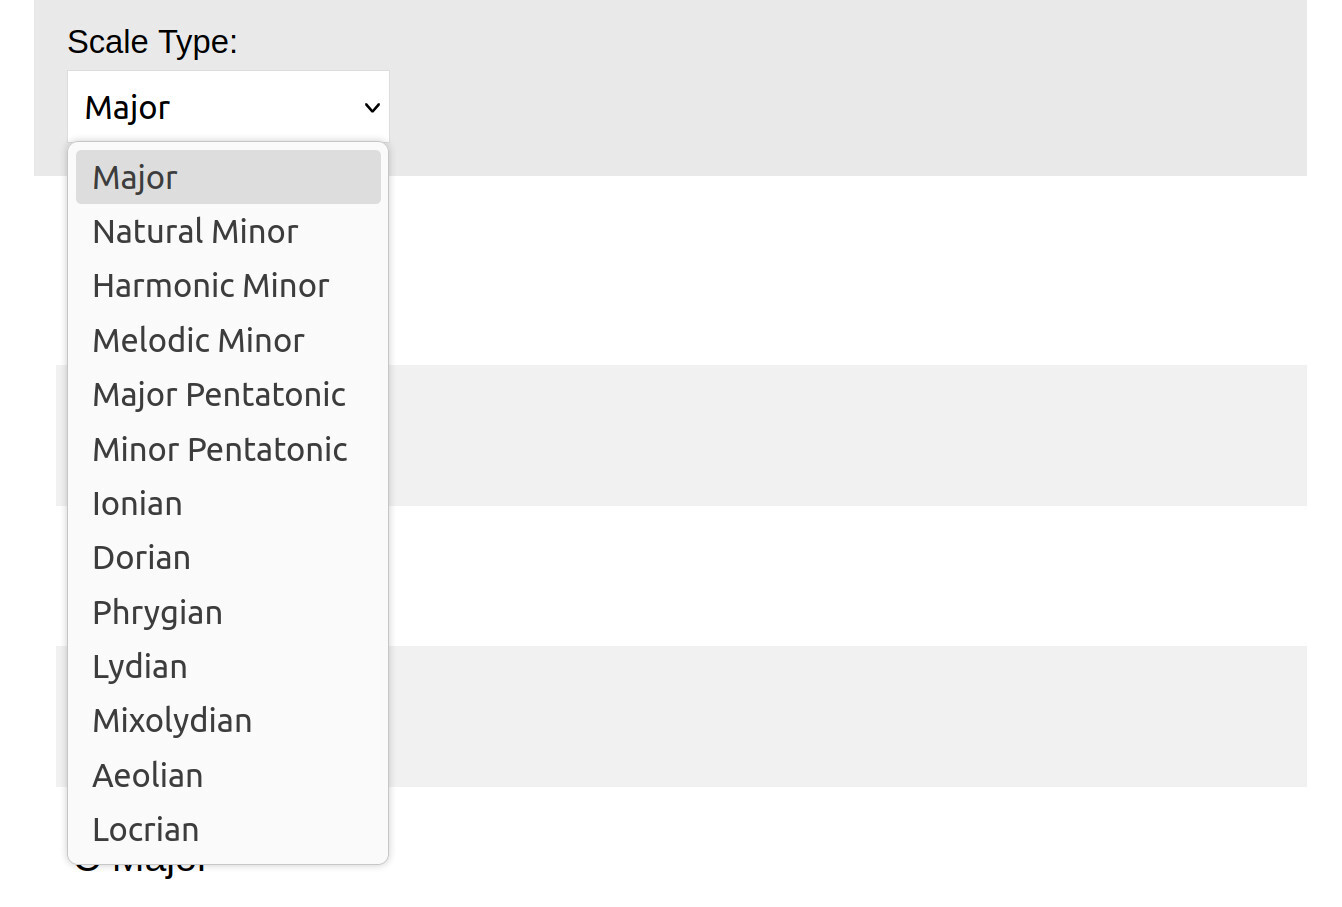This screenshot has height=907, width=1342.
Task: Click the chevron arrow on Scale Type dropdown
Action: (372, 107)
